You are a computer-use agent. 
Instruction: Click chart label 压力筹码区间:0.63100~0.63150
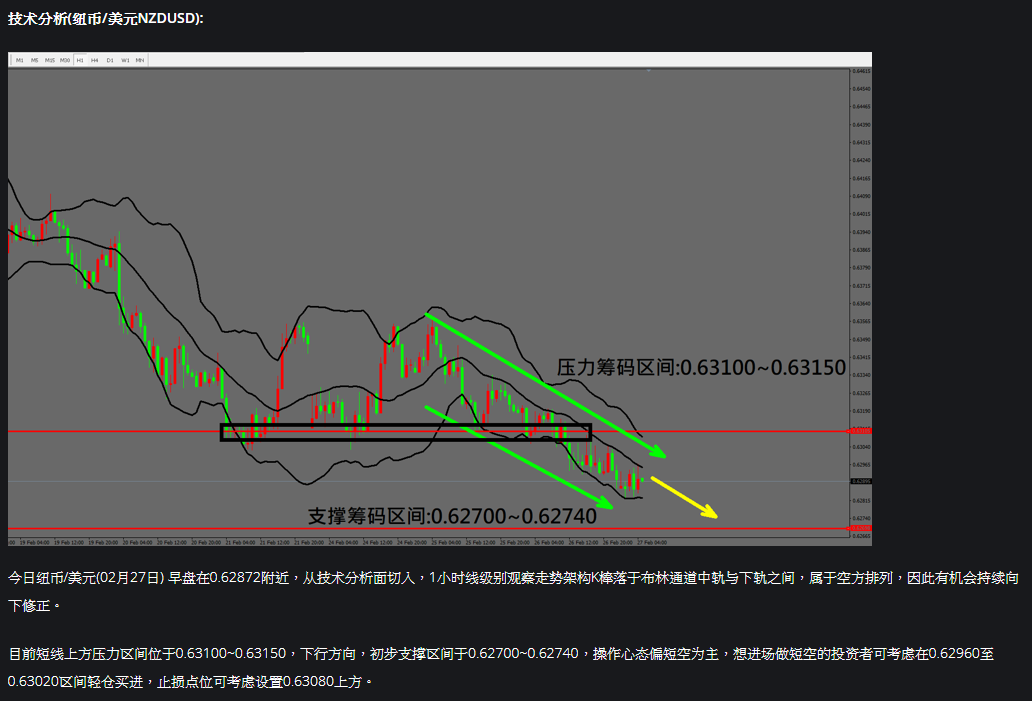tap(701, 367)
